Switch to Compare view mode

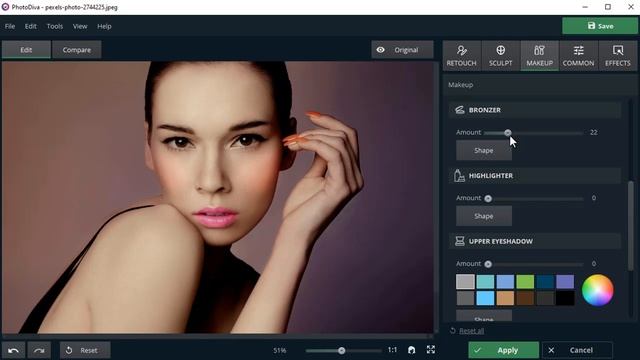77,50
